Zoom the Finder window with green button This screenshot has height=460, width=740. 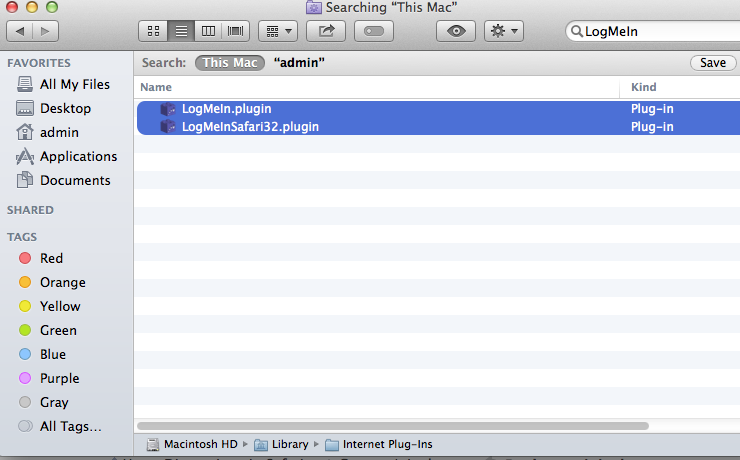tap(52, 7)
